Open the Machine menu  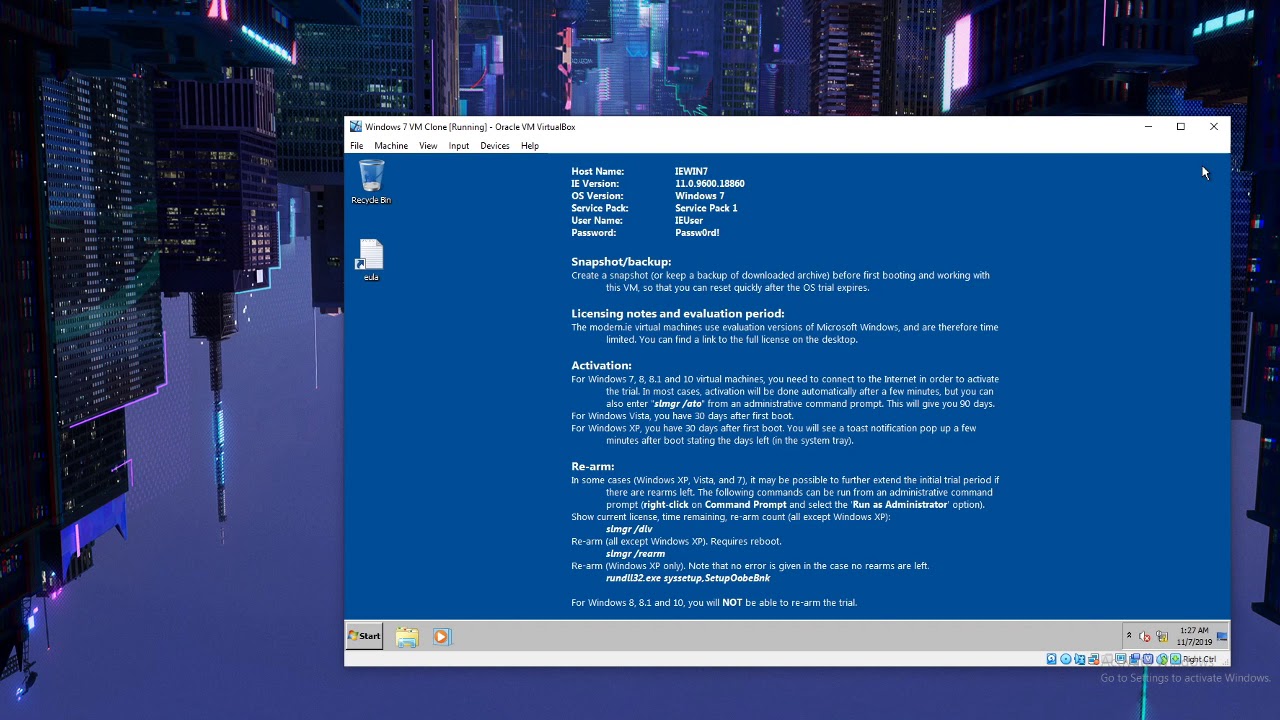coord(391,146)
